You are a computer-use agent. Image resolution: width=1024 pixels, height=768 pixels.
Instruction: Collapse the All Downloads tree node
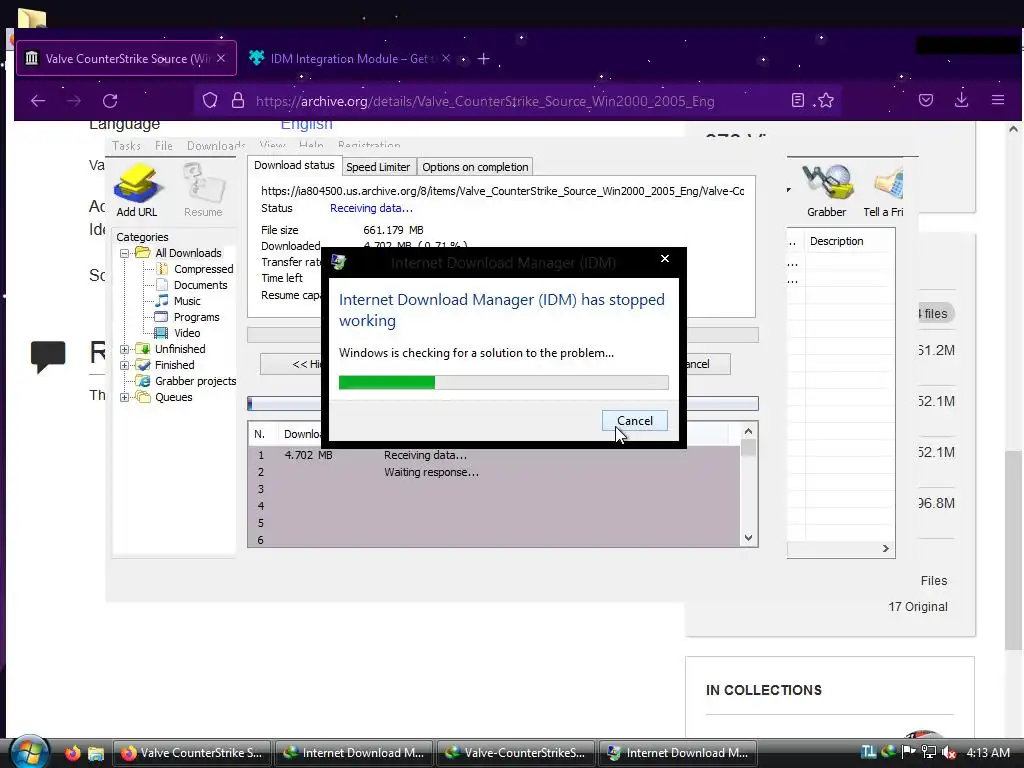click(x=124, y=253)
